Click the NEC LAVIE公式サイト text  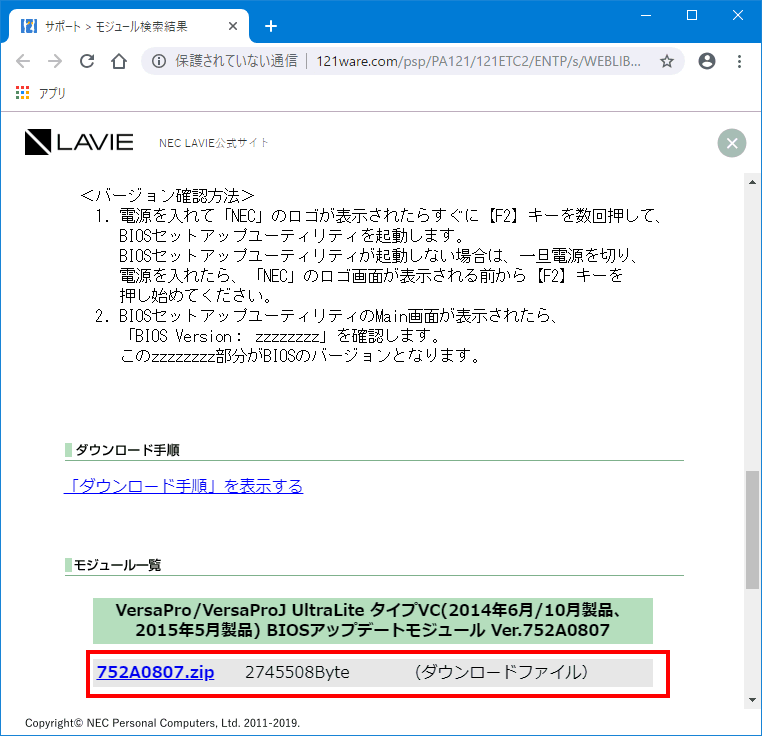(214, 143)
